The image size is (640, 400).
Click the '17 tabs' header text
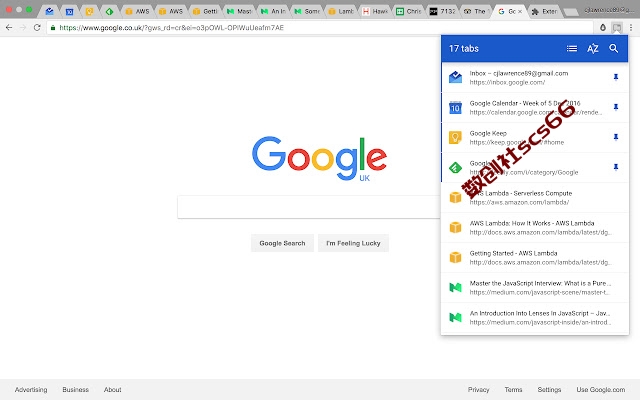coord(464,49)
